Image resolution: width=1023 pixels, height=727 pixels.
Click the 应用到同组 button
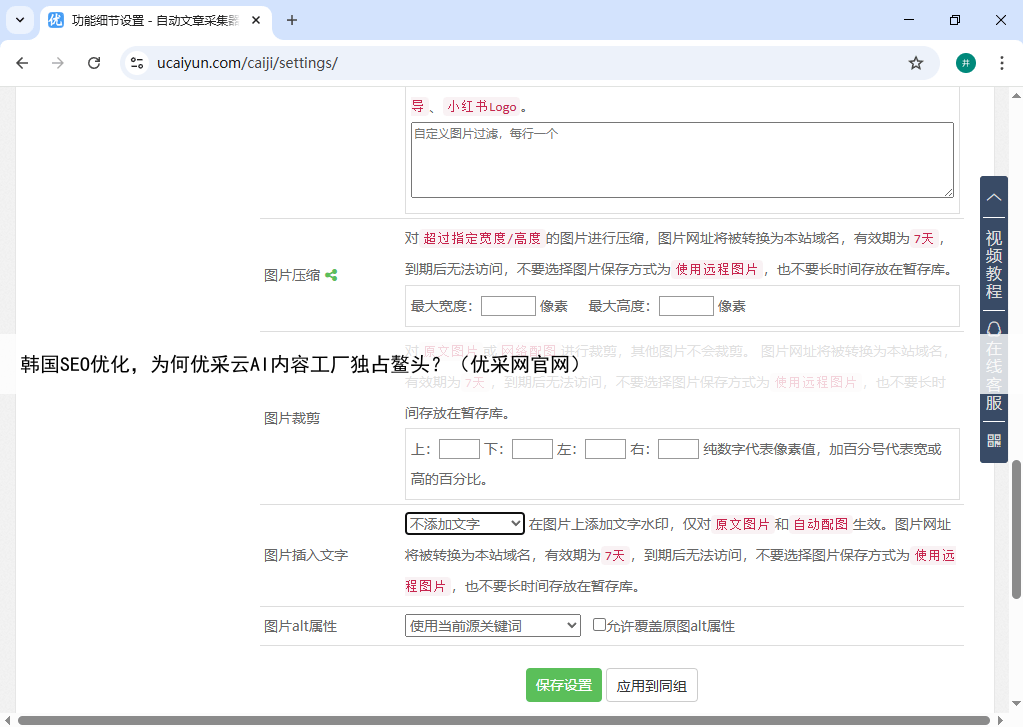(x=651, y=685)
